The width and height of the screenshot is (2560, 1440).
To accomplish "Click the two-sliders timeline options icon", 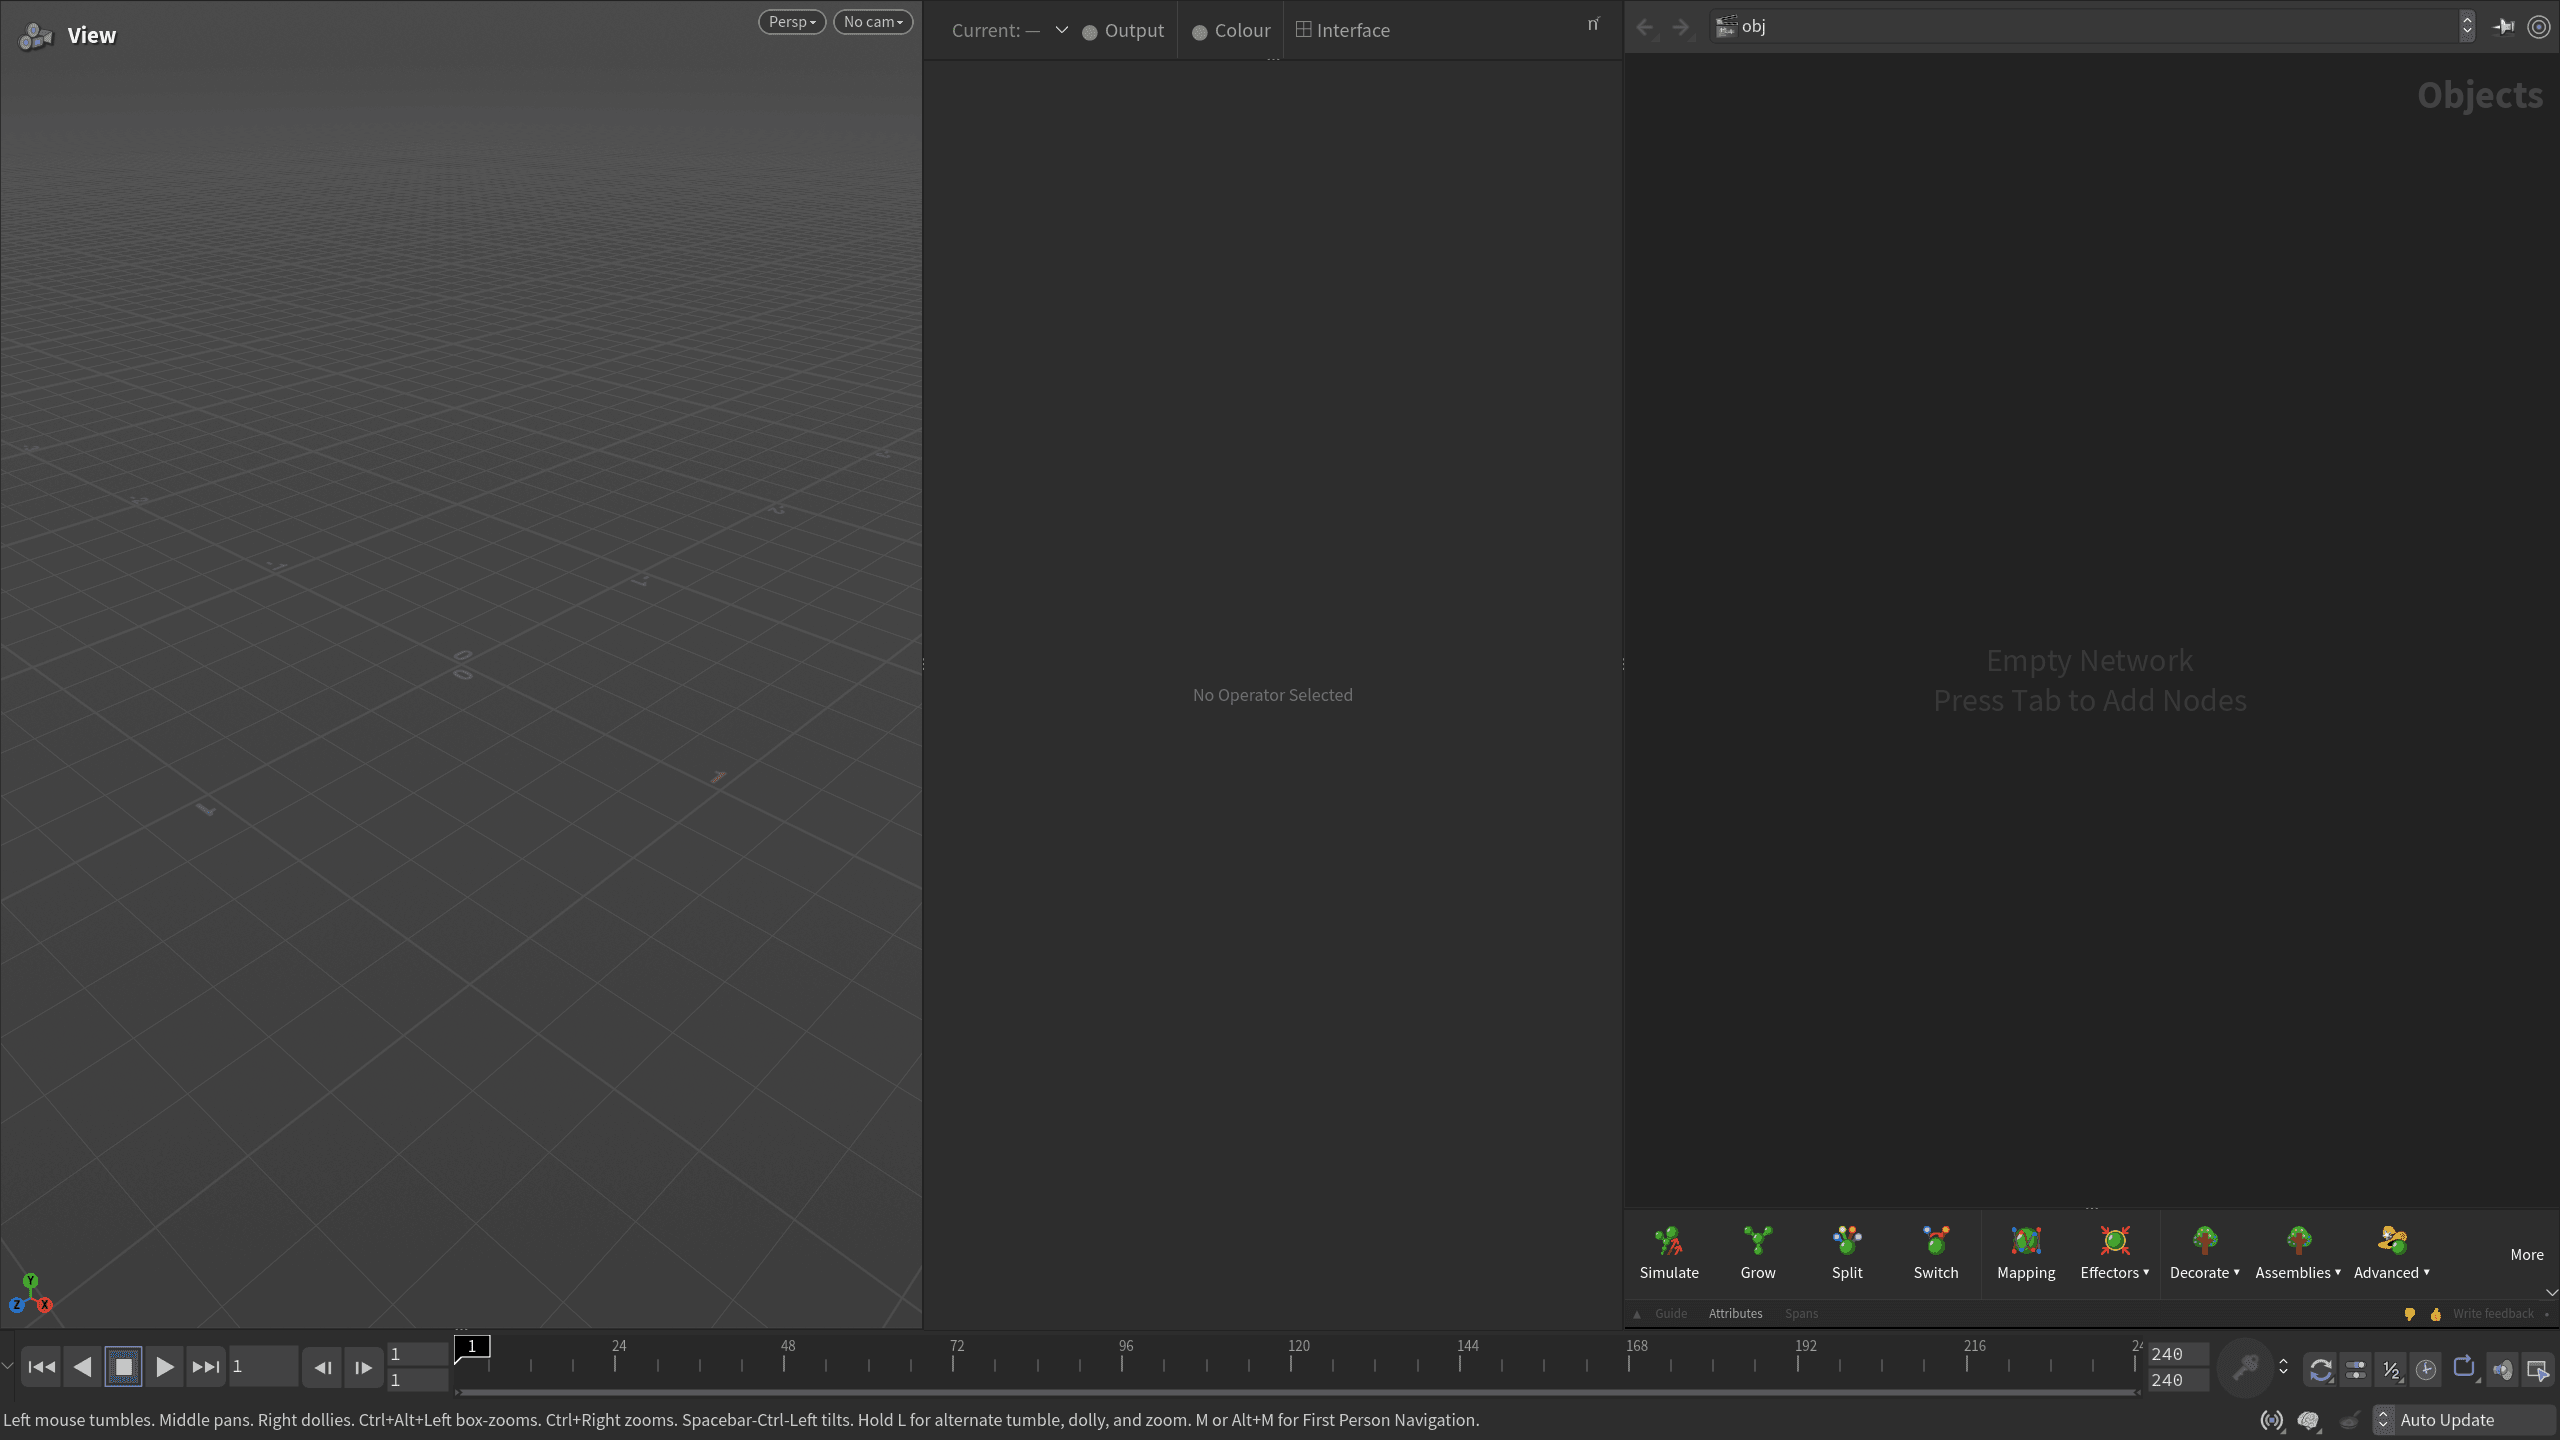I will 2356,1369.
